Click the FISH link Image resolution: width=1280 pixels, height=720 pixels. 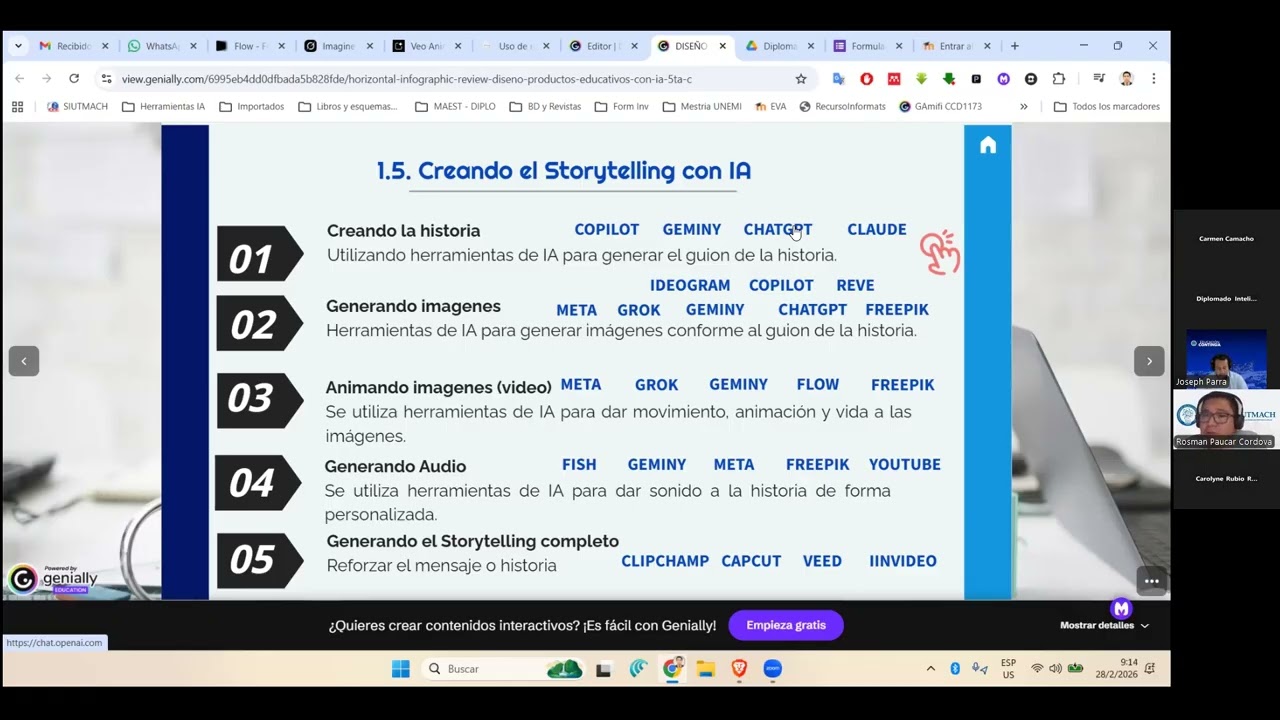pyautogui.click(x=579, y=464)
